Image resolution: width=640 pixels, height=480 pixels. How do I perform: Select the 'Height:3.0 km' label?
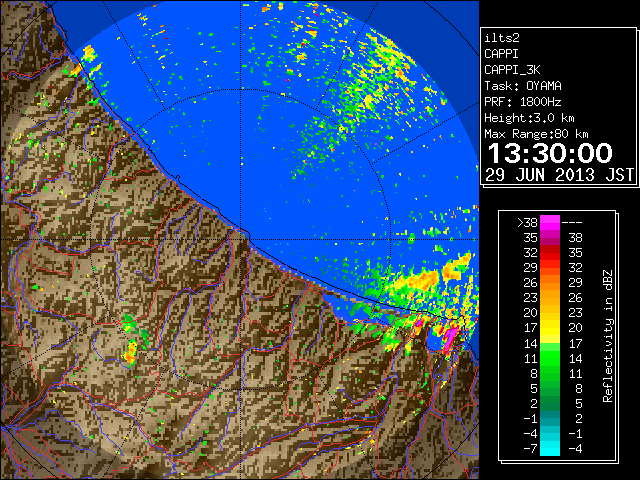529,118
